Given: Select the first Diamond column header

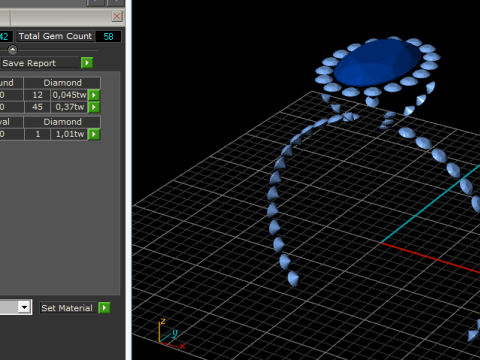Looking at the screenshot, I should (x=62, y=83).
